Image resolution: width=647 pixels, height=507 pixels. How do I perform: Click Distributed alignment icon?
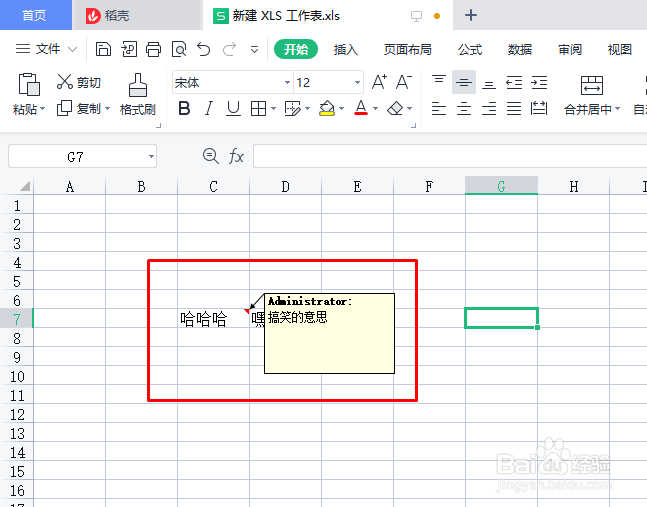539,108
